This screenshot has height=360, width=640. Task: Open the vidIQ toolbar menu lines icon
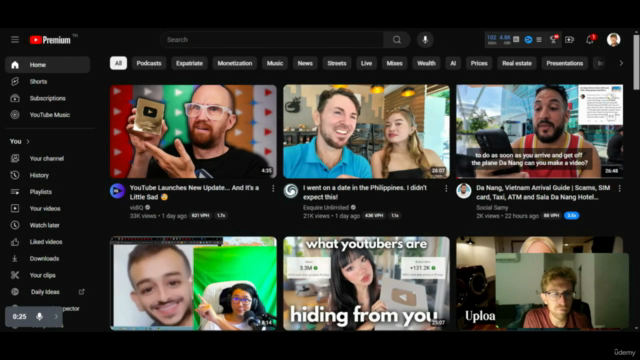tap(539, 40)
